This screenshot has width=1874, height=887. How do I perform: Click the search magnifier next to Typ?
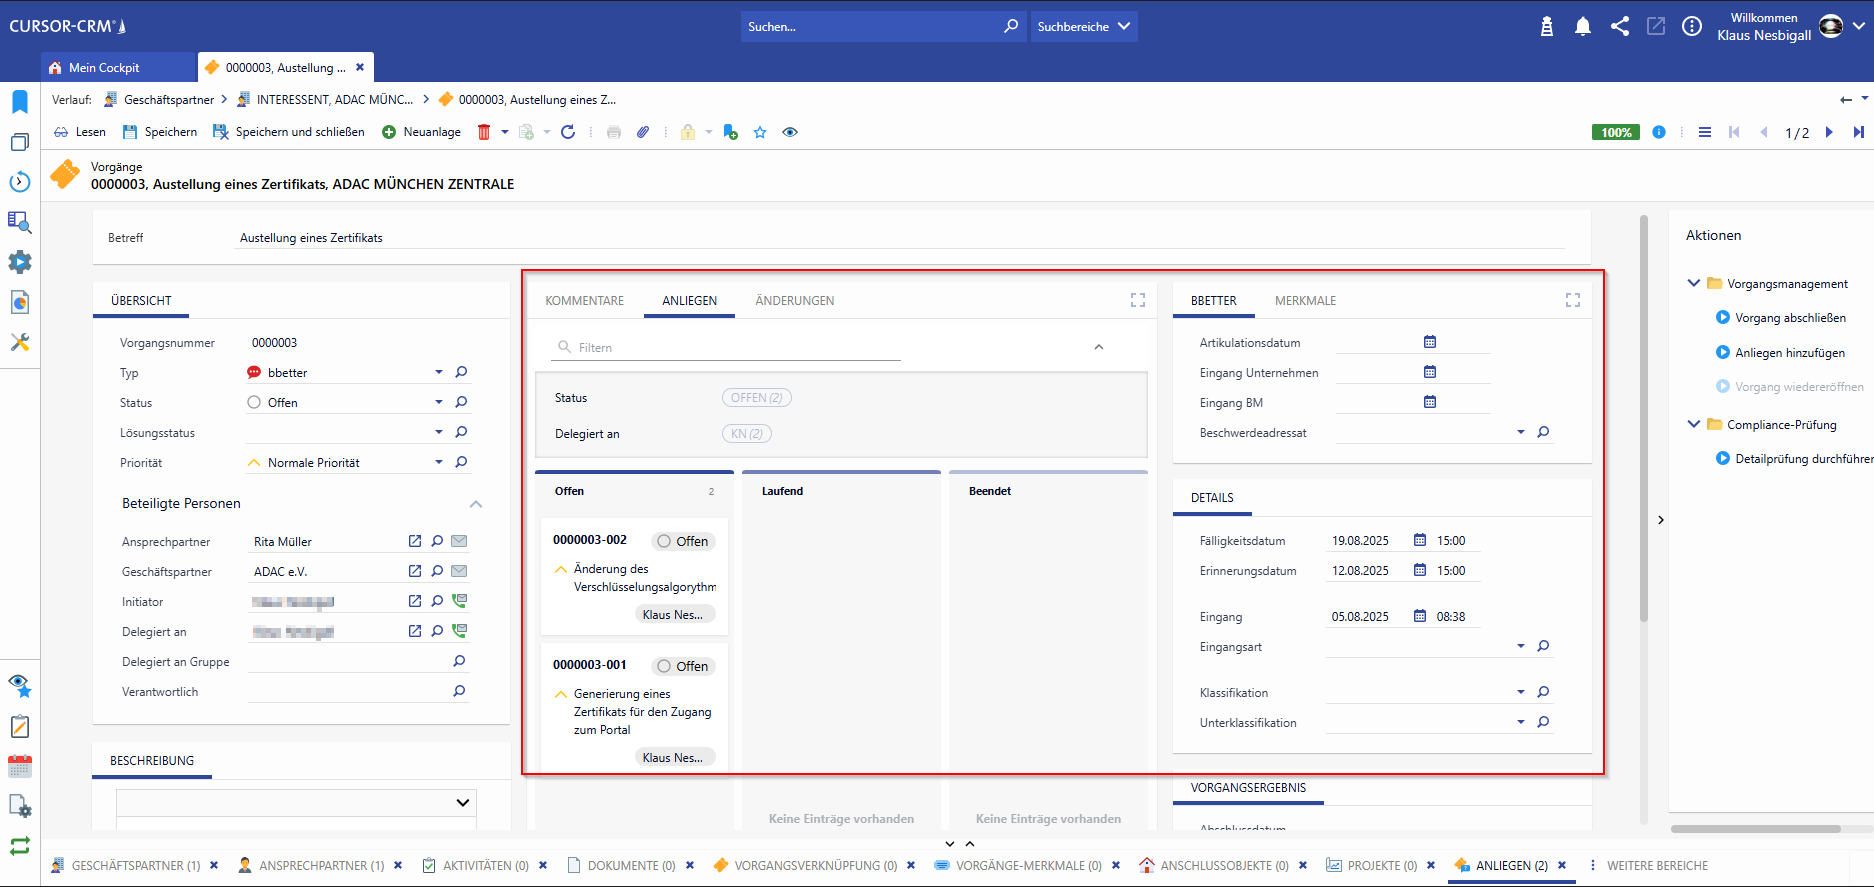point(461,372)
